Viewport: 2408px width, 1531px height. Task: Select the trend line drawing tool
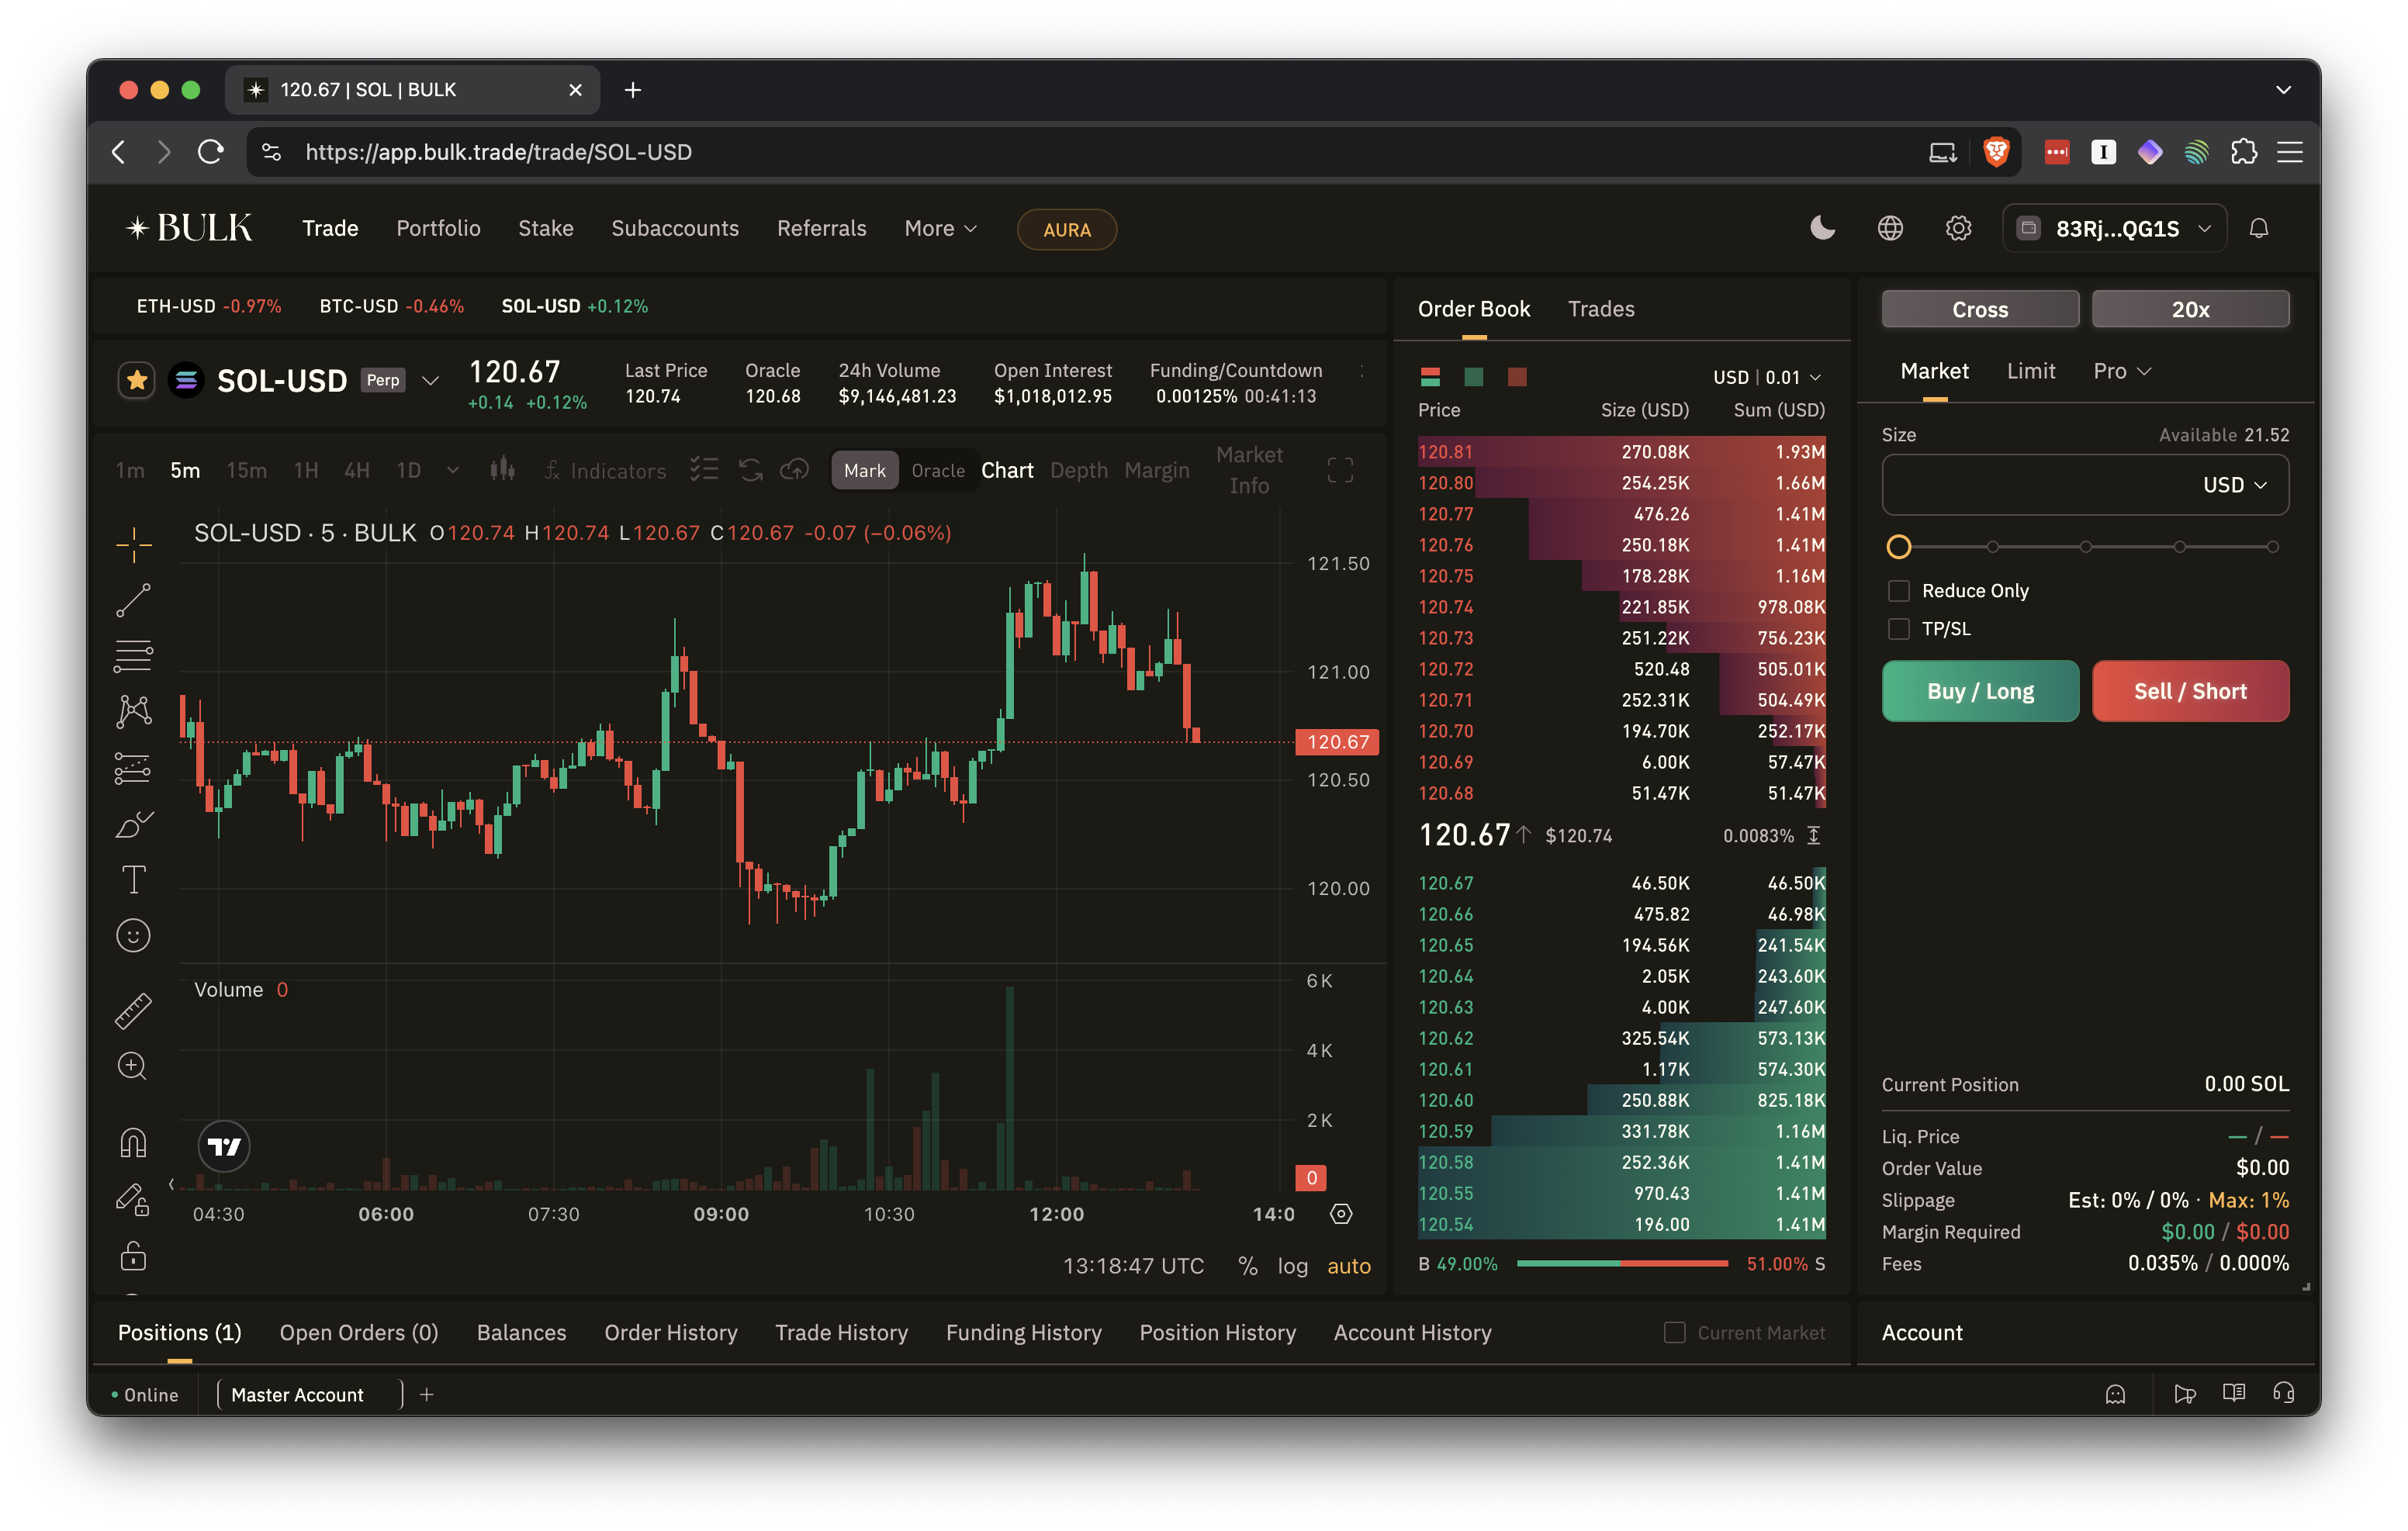pos(133,600)
